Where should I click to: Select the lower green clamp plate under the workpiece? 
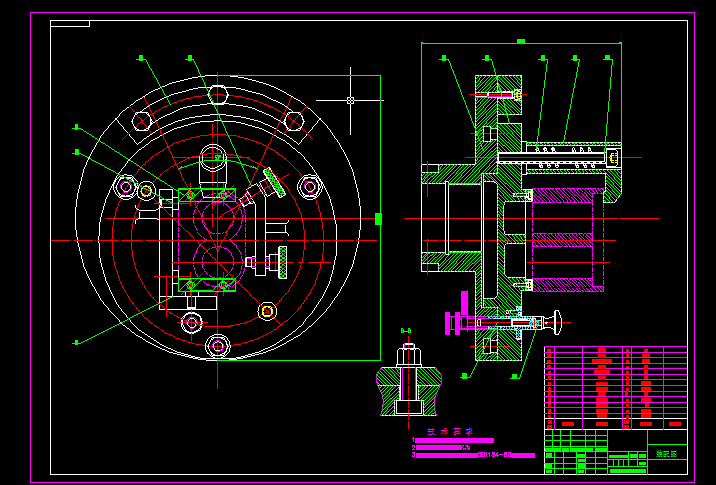(x=207, y=285)
